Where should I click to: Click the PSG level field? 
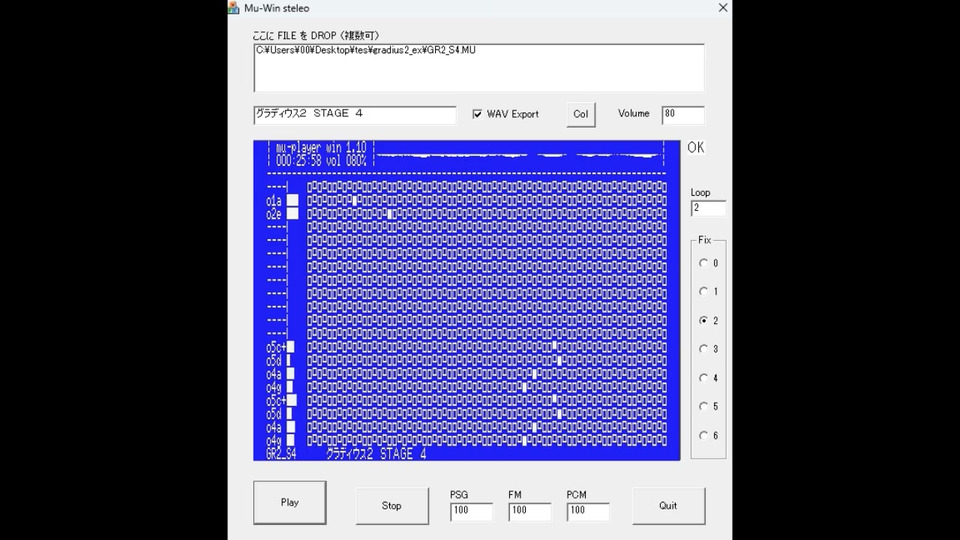471,511
